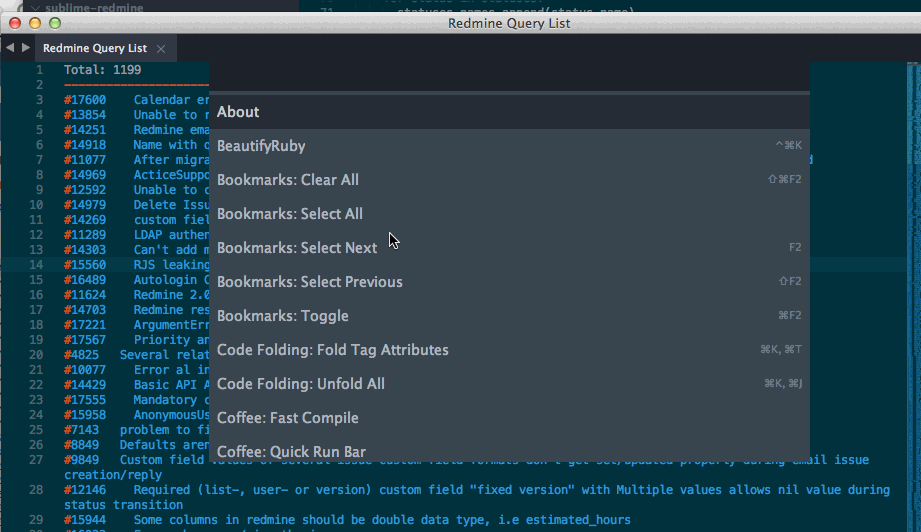Select the Redmine Query List tab
The height and width of the screenshot is (532, 921).
[95, 48]
